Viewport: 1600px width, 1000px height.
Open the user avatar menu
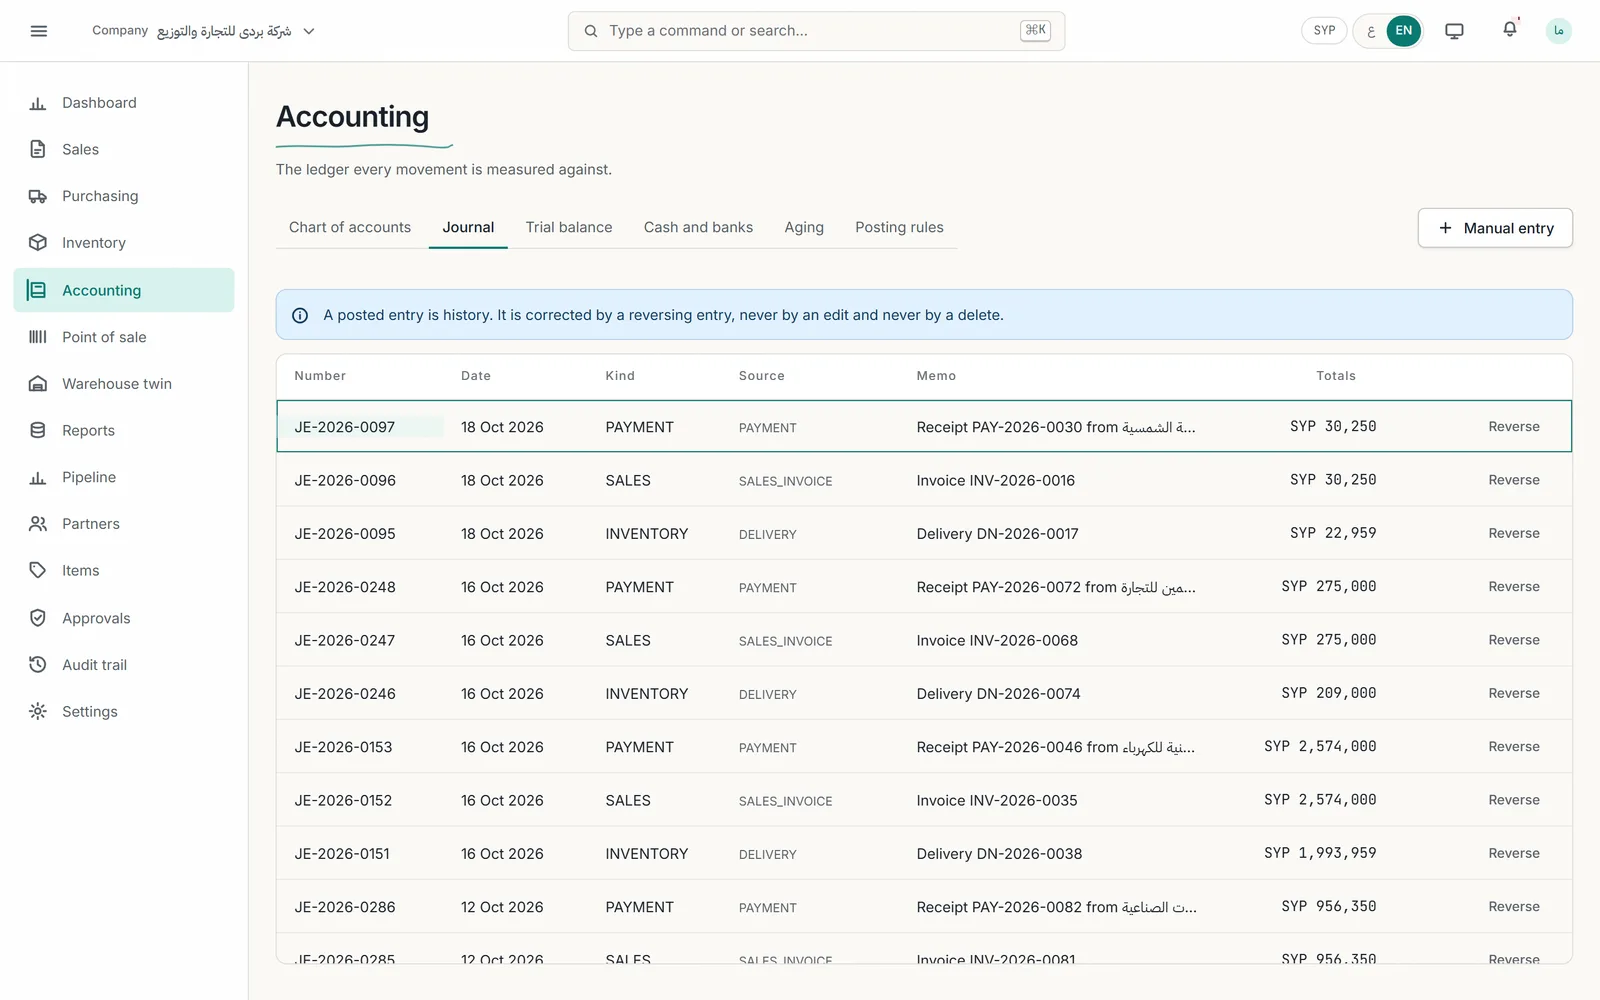coord(1558,31)
